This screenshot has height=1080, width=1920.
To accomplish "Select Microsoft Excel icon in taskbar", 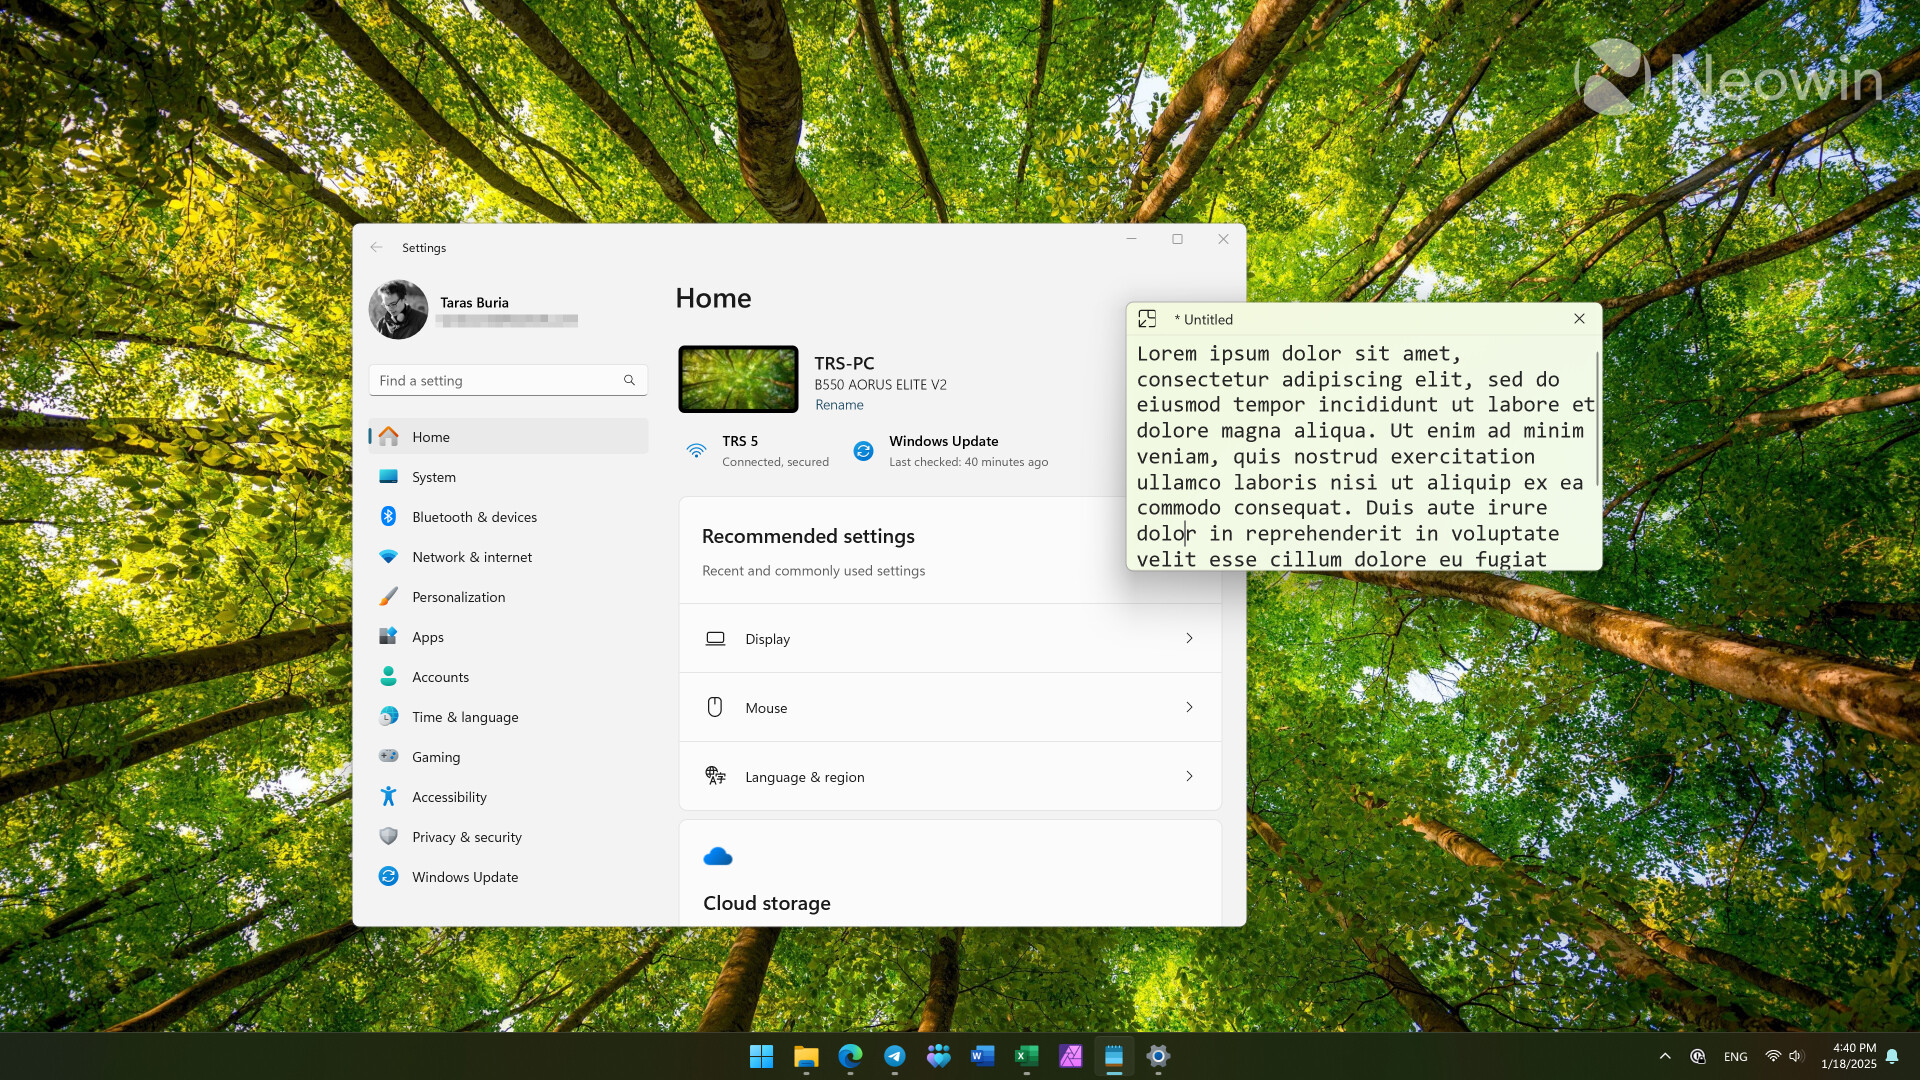I will click(x=1025, y=1055).
